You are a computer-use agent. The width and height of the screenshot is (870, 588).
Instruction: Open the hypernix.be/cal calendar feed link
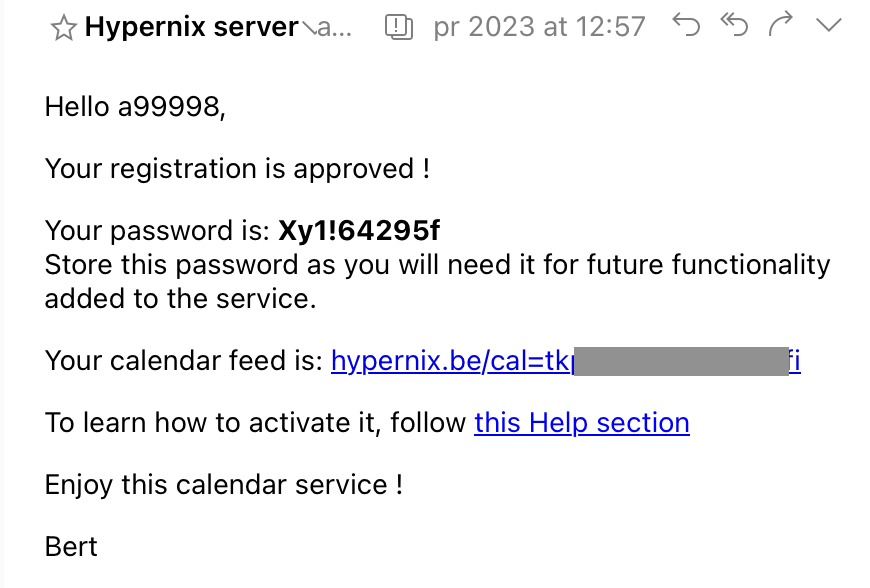pos(565,361)
